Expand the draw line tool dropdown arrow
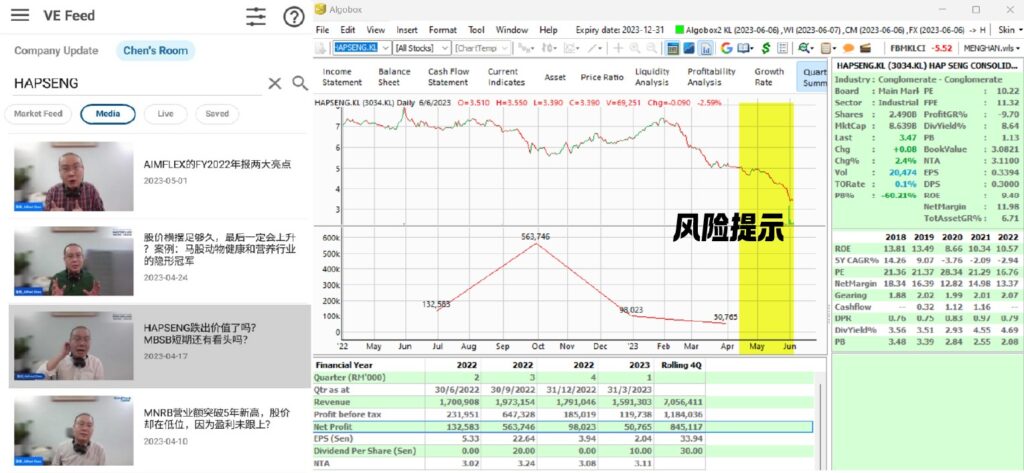Screen dimensions: 1024x473 600,48
